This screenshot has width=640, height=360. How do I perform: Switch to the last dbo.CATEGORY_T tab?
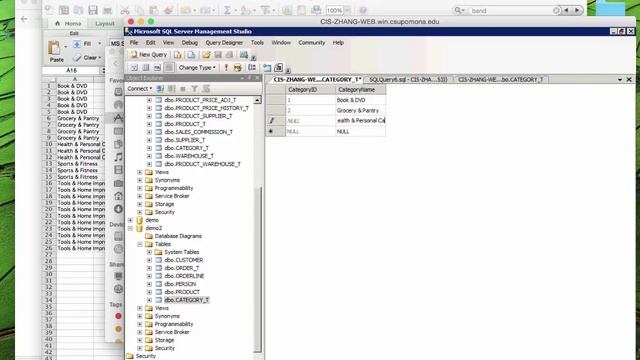click(x=500, y=80)
